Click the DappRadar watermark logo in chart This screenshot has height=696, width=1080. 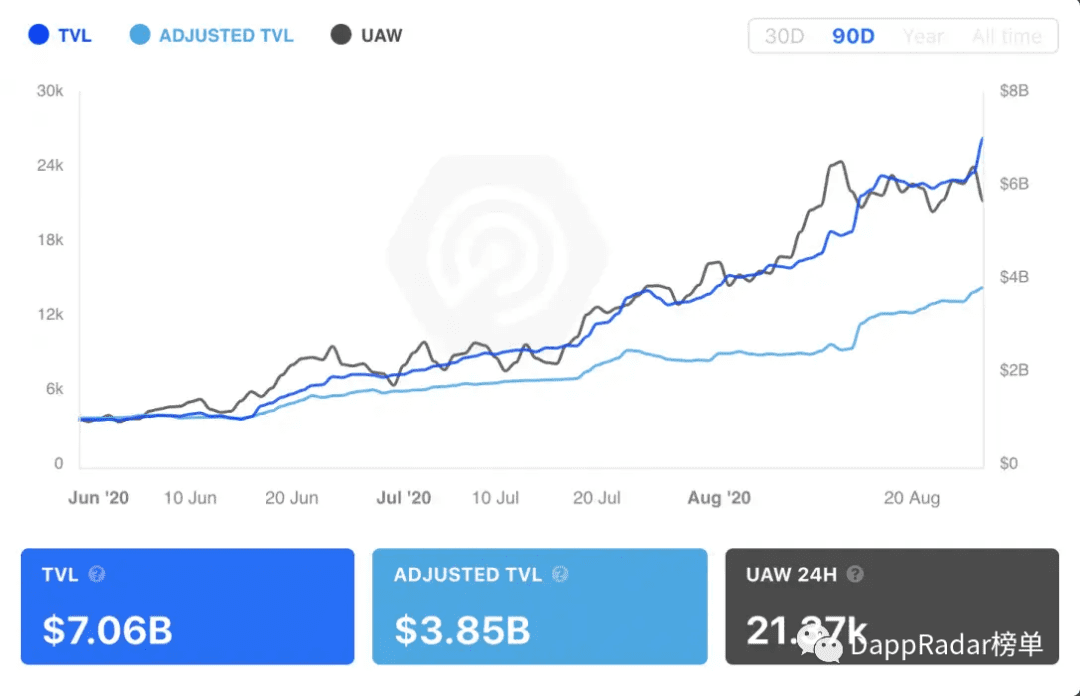point(497,253)
